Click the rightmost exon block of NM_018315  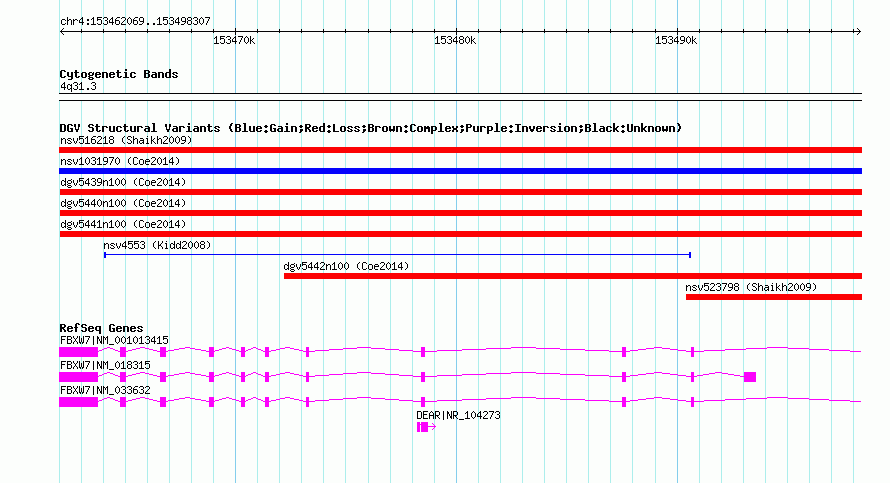(750, 377)
